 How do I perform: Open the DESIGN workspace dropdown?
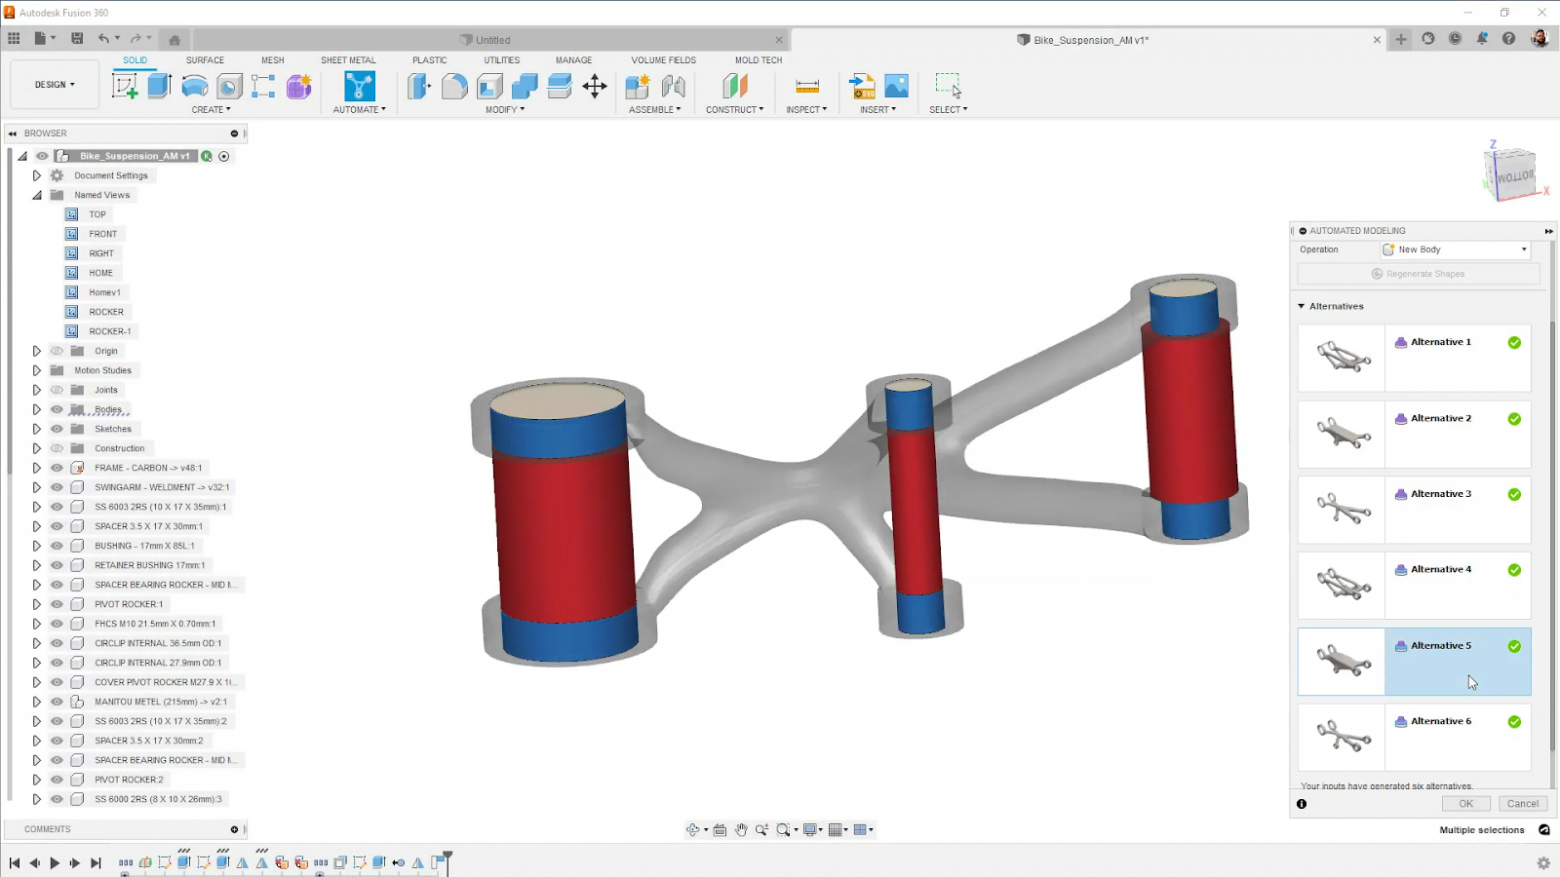click(54, 85)
